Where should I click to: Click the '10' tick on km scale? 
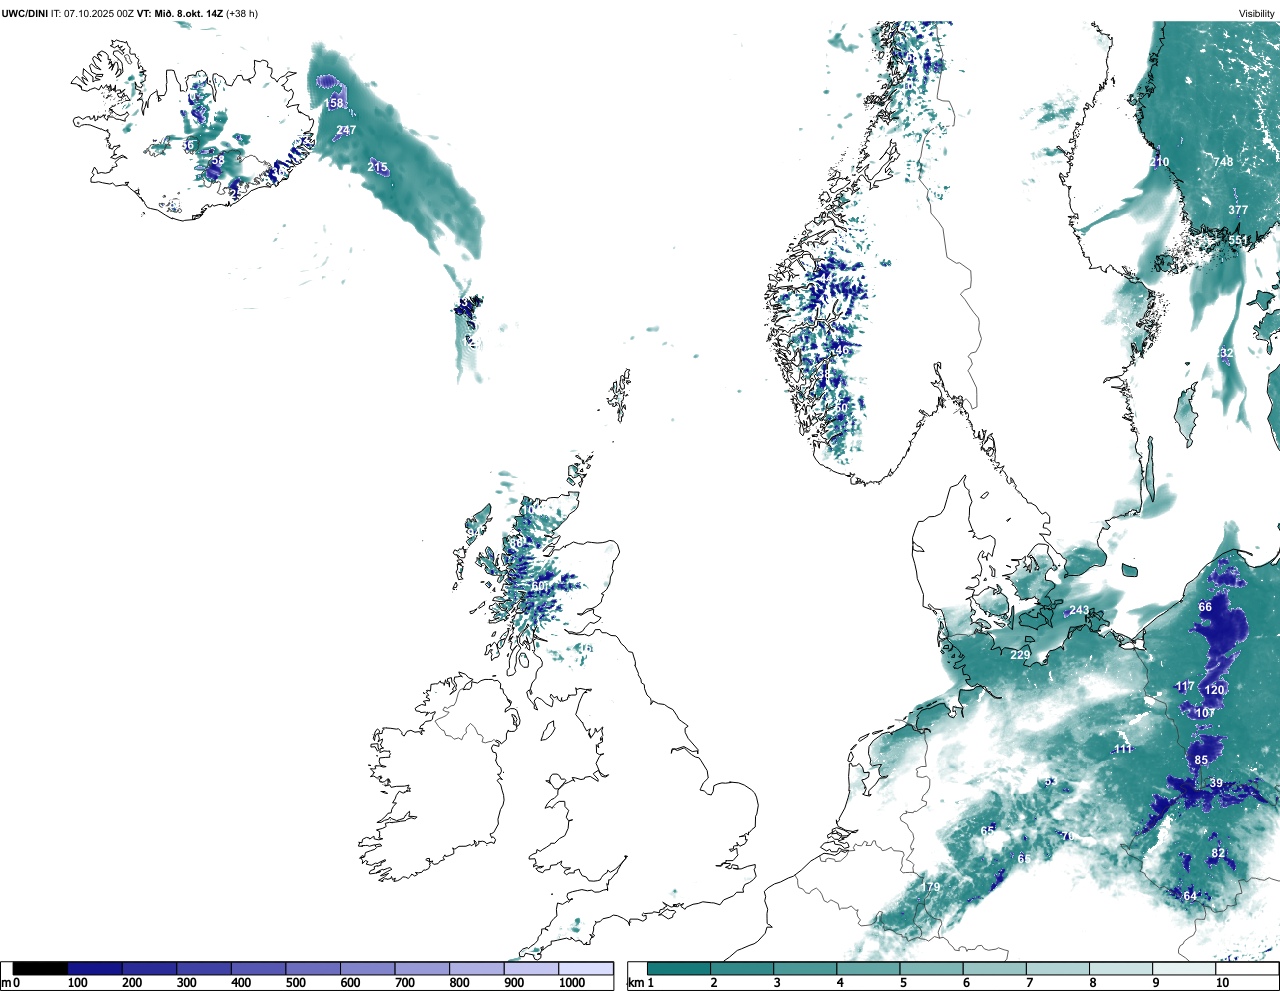[1222, 983]
